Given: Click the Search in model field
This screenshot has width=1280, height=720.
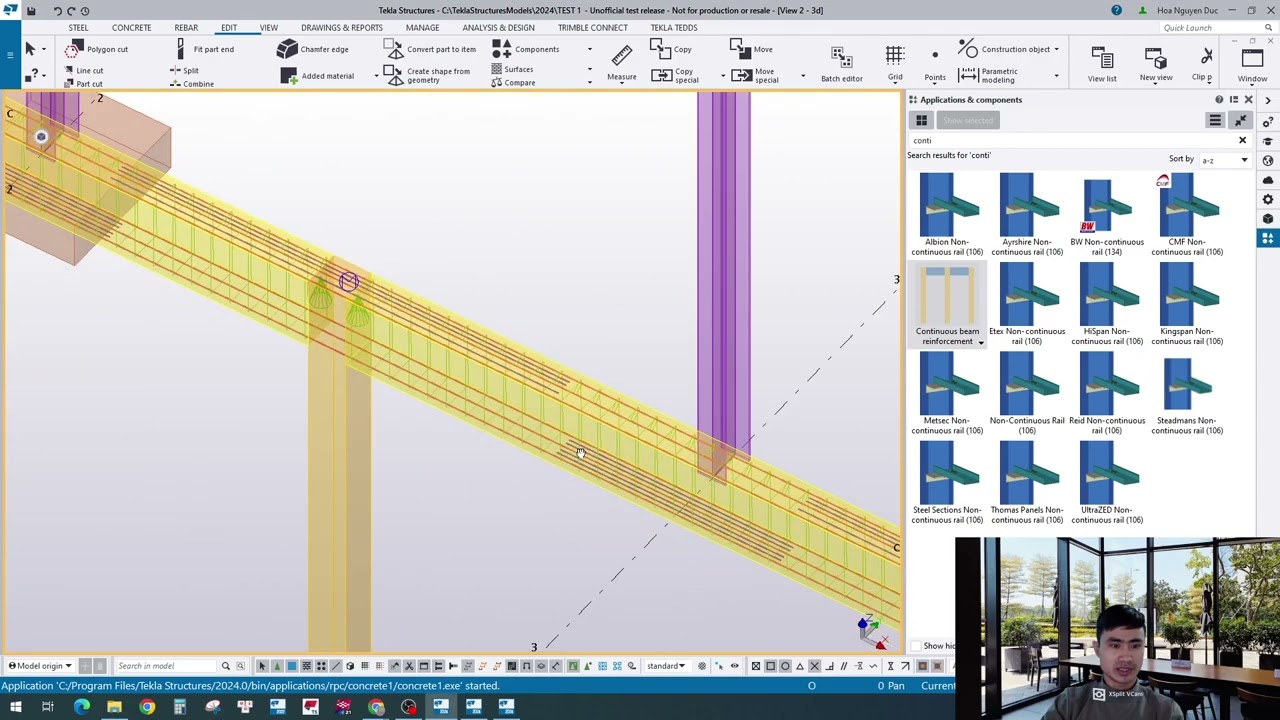Looking at the screenshot, I should click(165, 666).
